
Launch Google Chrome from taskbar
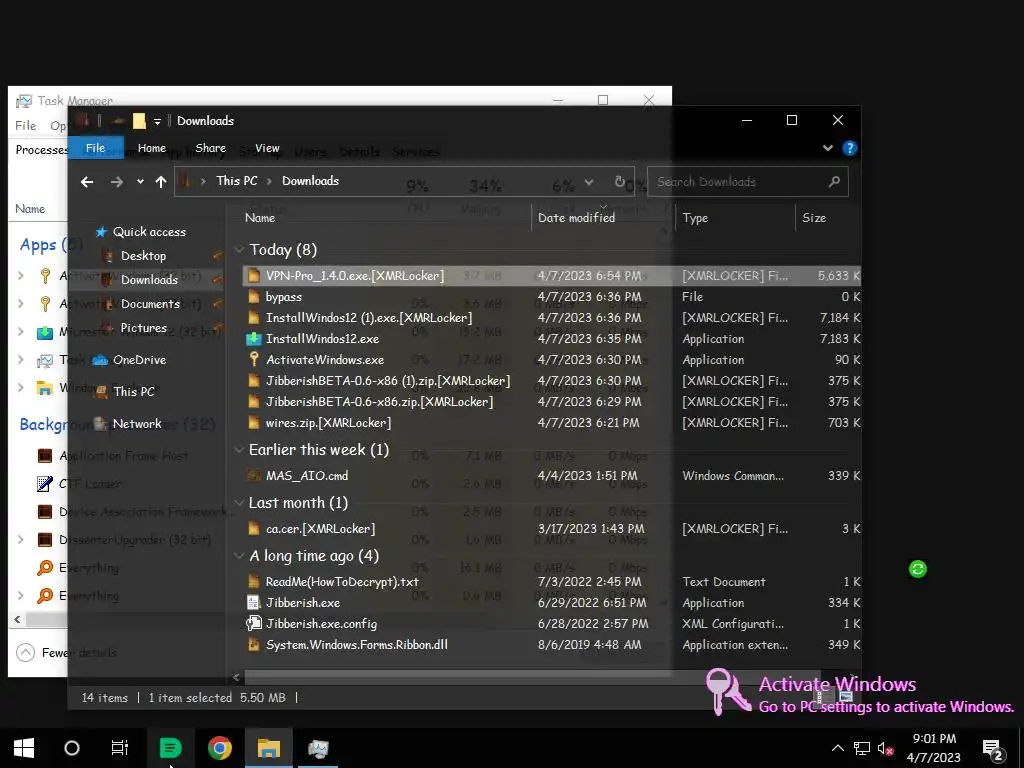(x=219, y=748)
